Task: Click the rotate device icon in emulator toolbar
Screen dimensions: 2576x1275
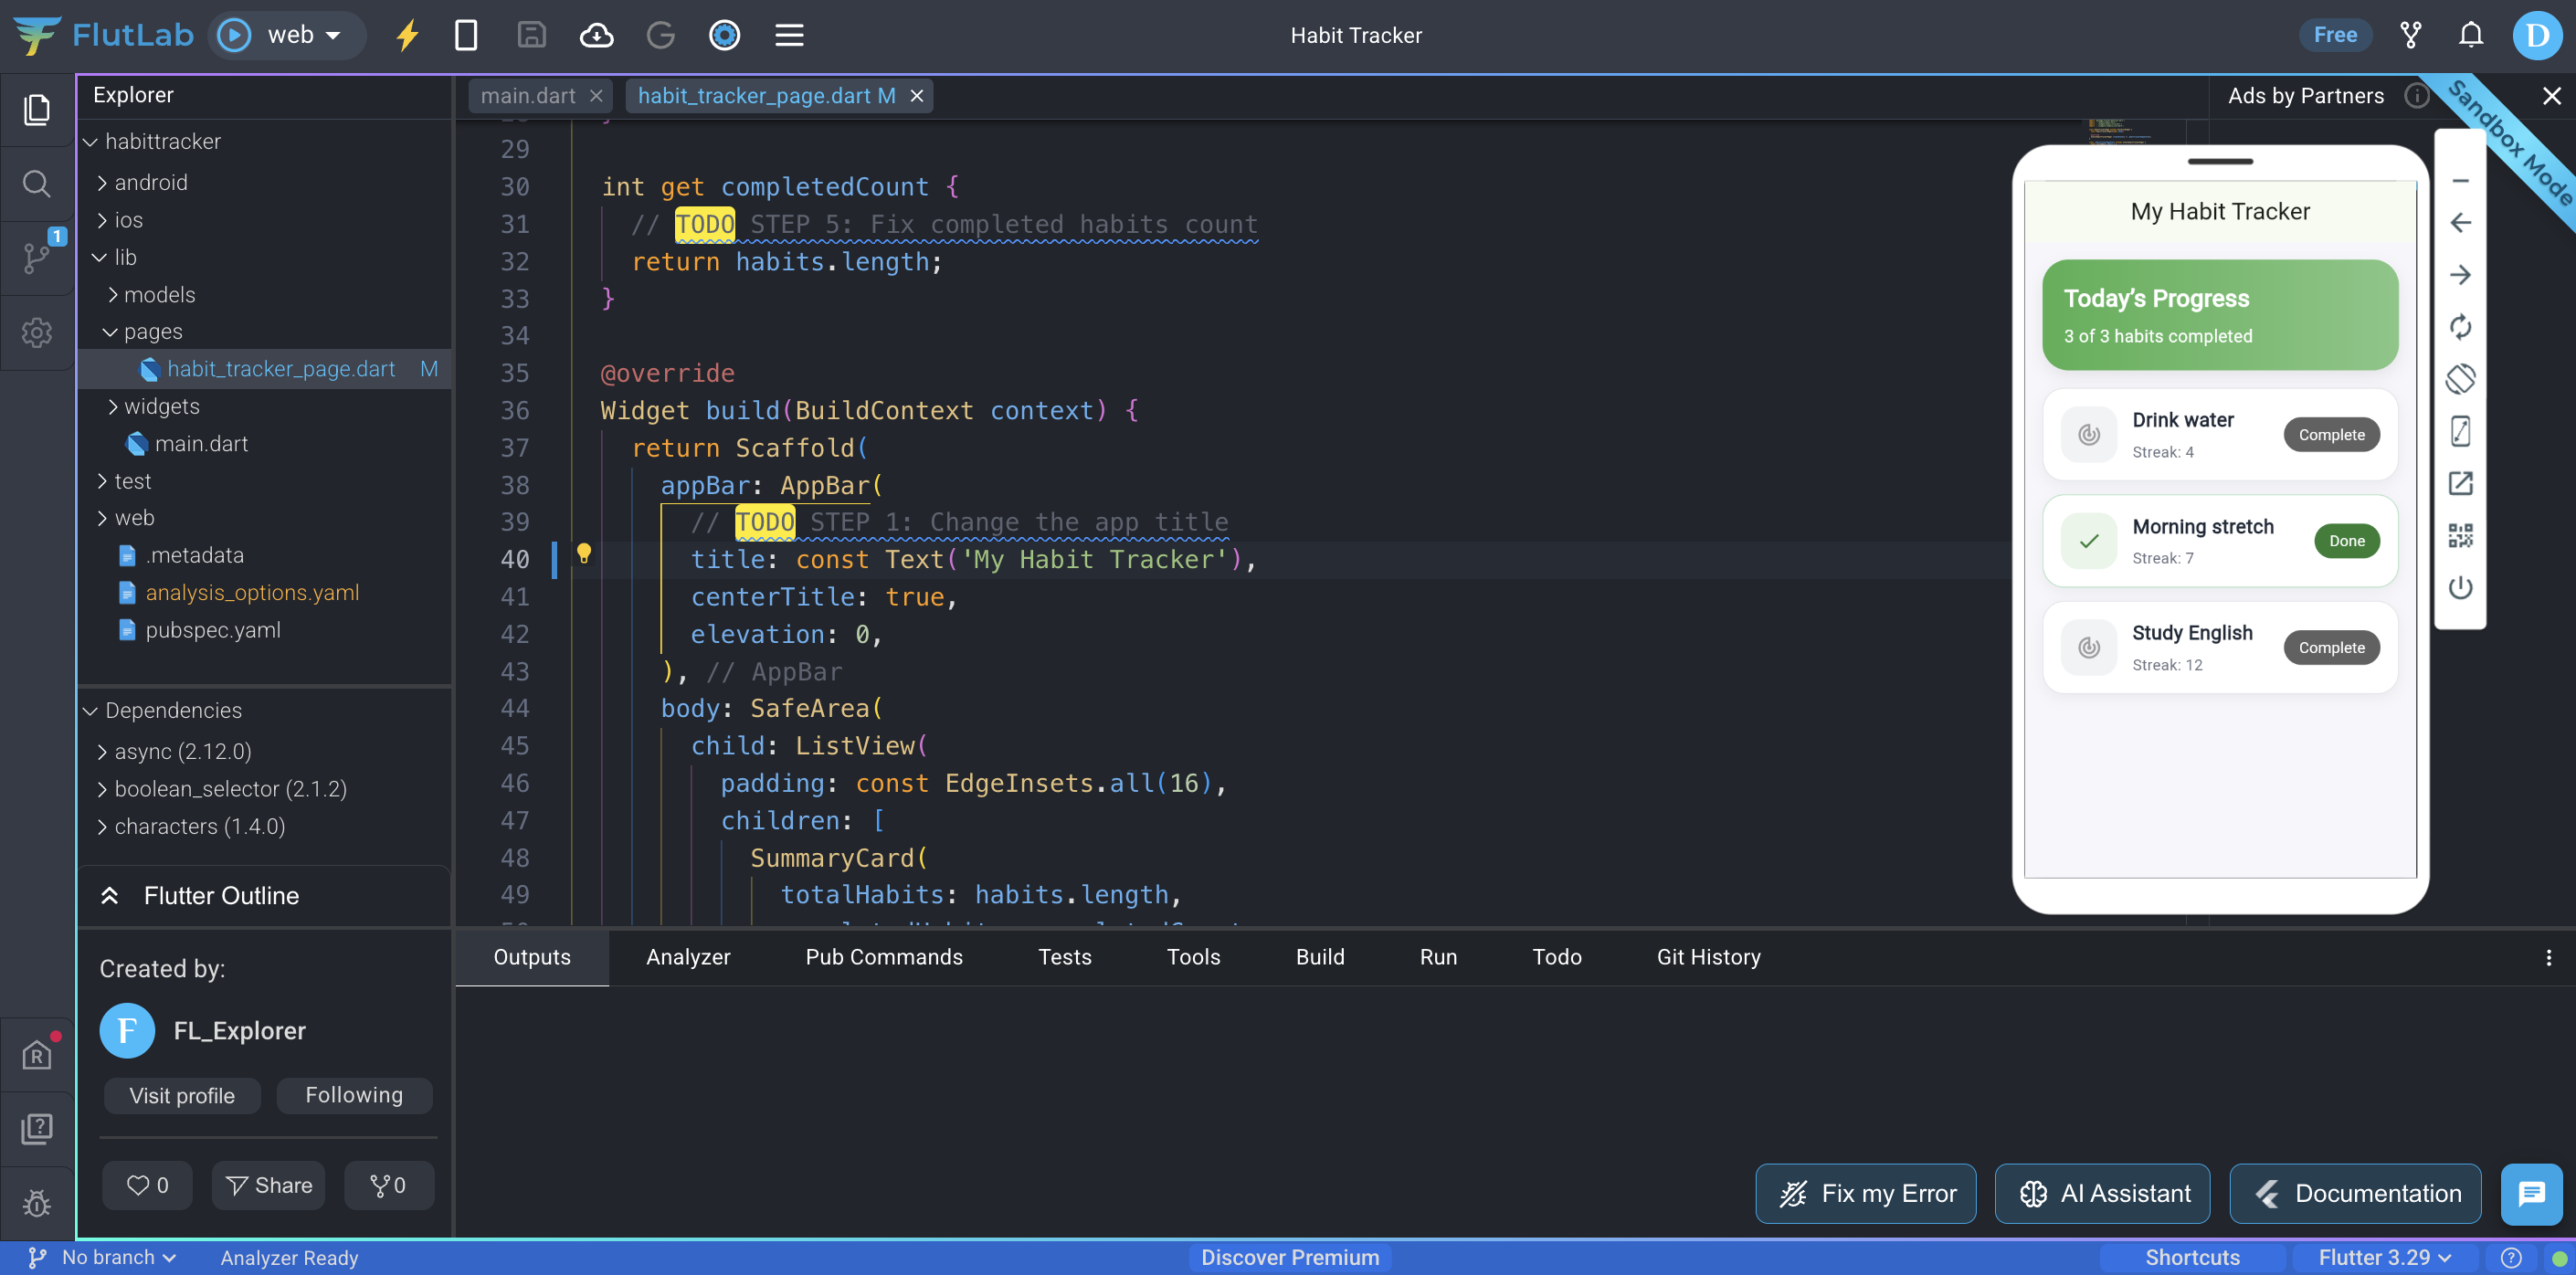Action: tap(2460, 379)
